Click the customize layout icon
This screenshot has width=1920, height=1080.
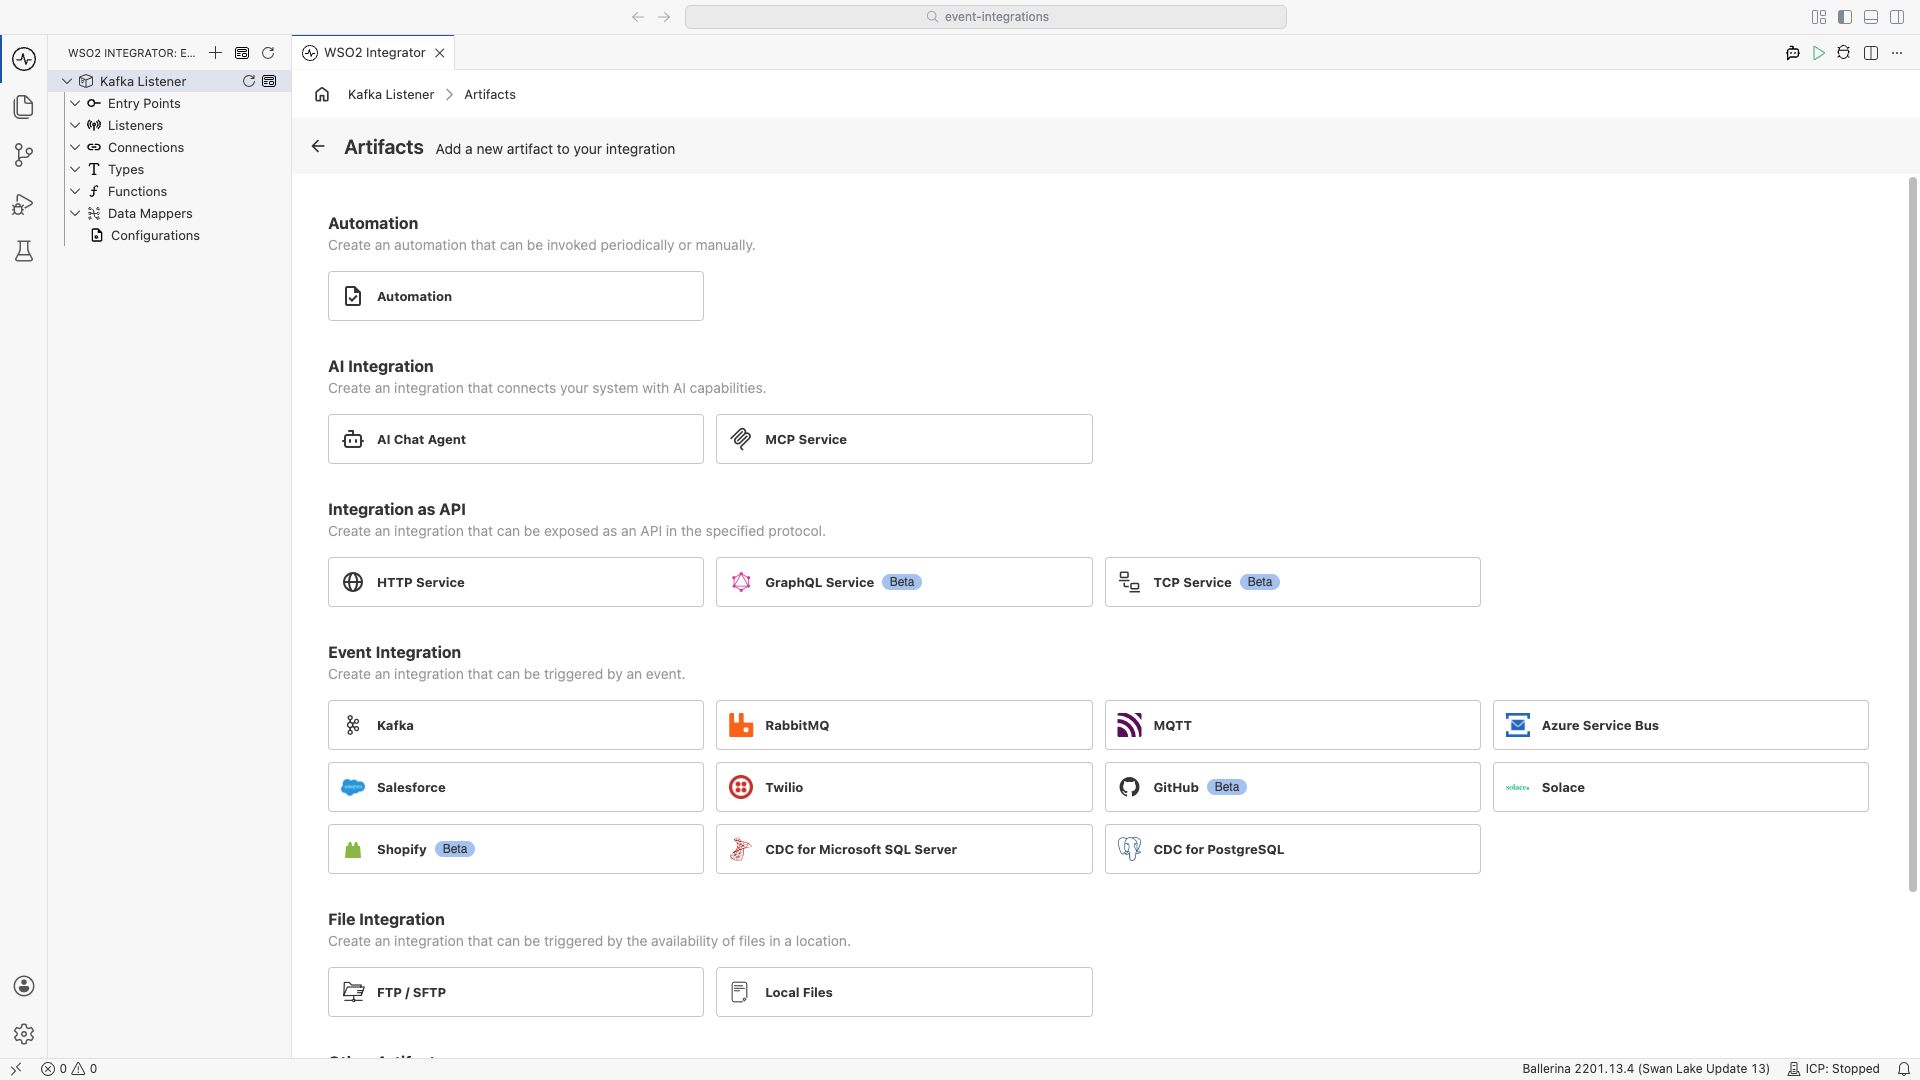coord(1819,17)
